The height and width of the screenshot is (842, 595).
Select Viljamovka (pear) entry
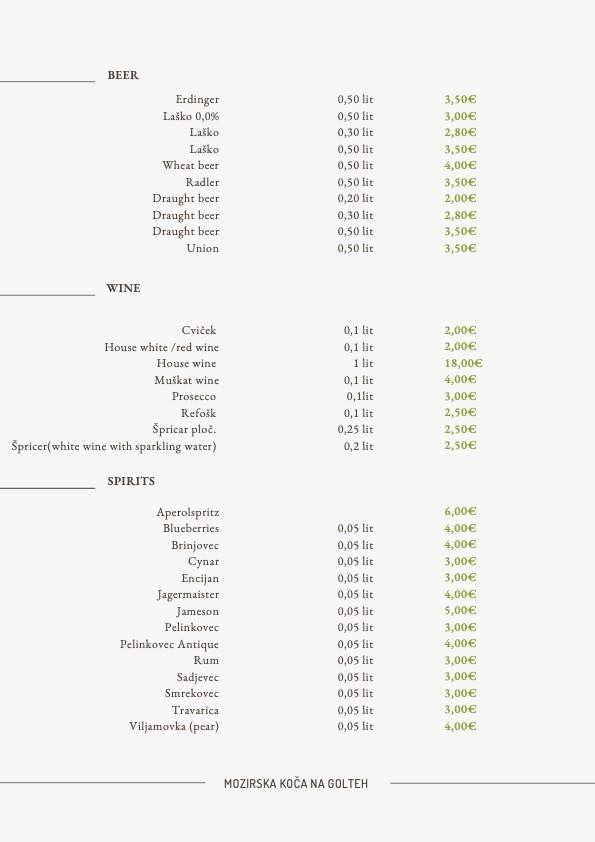point(174,727)
